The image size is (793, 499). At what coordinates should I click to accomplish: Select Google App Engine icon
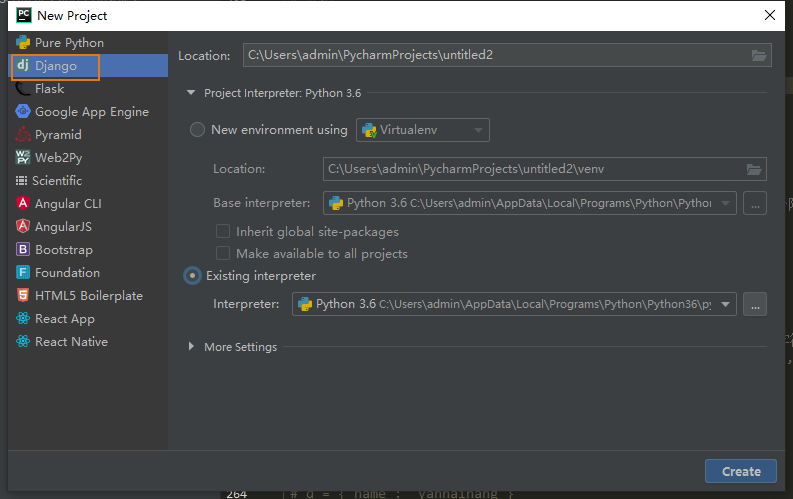click(23, 111)
